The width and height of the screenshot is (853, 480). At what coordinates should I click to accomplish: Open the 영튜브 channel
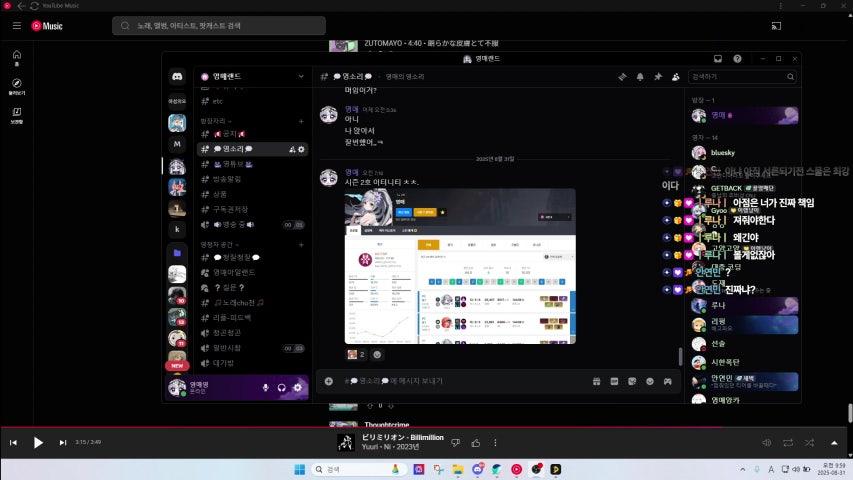click(252, 164)
